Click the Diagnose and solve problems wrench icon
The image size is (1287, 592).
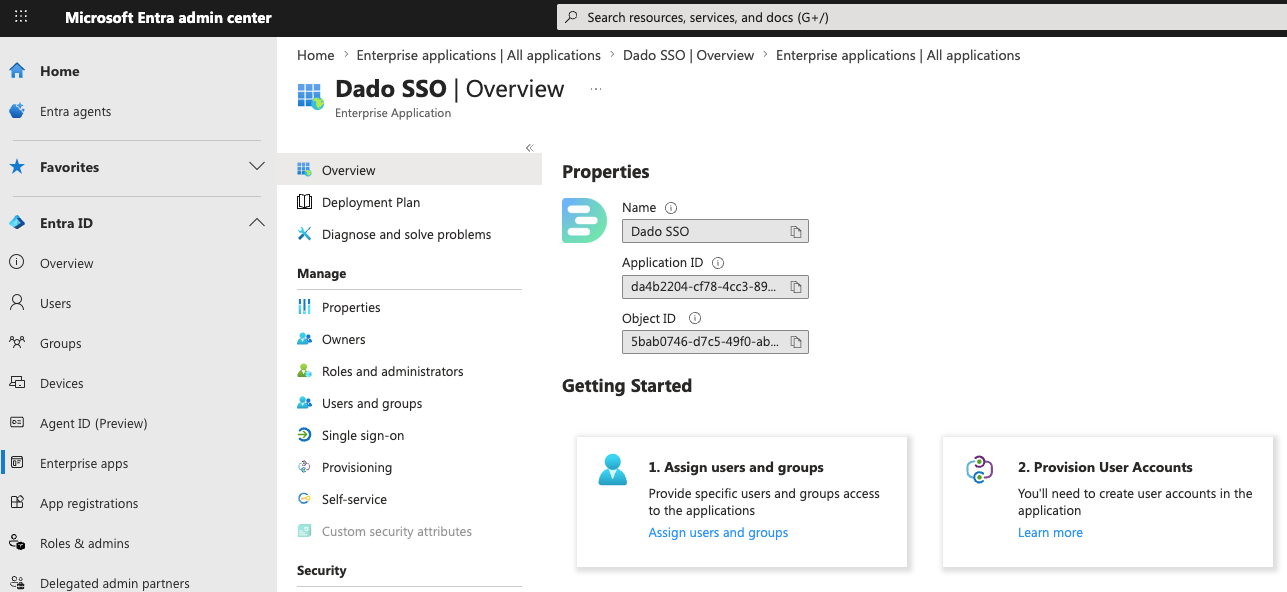coord(305,234)
